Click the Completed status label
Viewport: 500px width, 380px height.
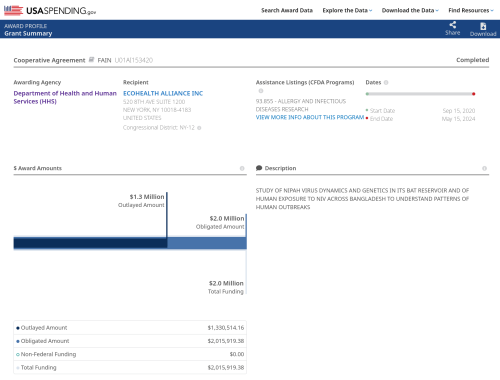pos(472,60)
